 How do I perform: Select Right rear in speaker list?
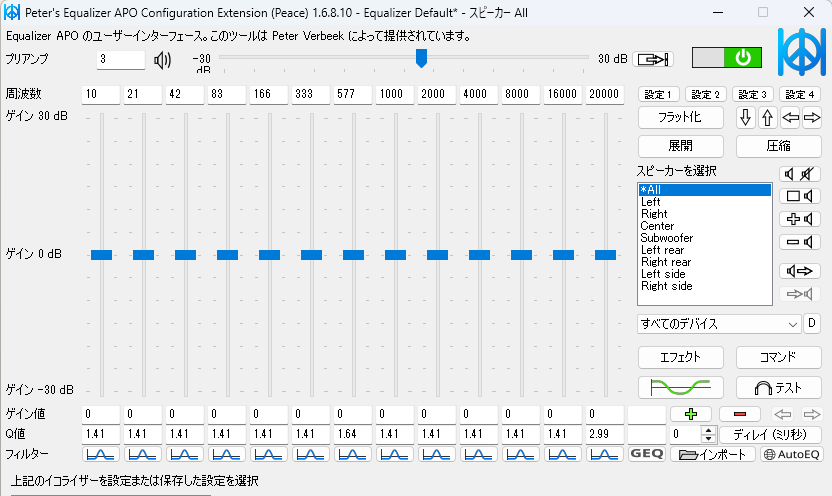(704, 262)
